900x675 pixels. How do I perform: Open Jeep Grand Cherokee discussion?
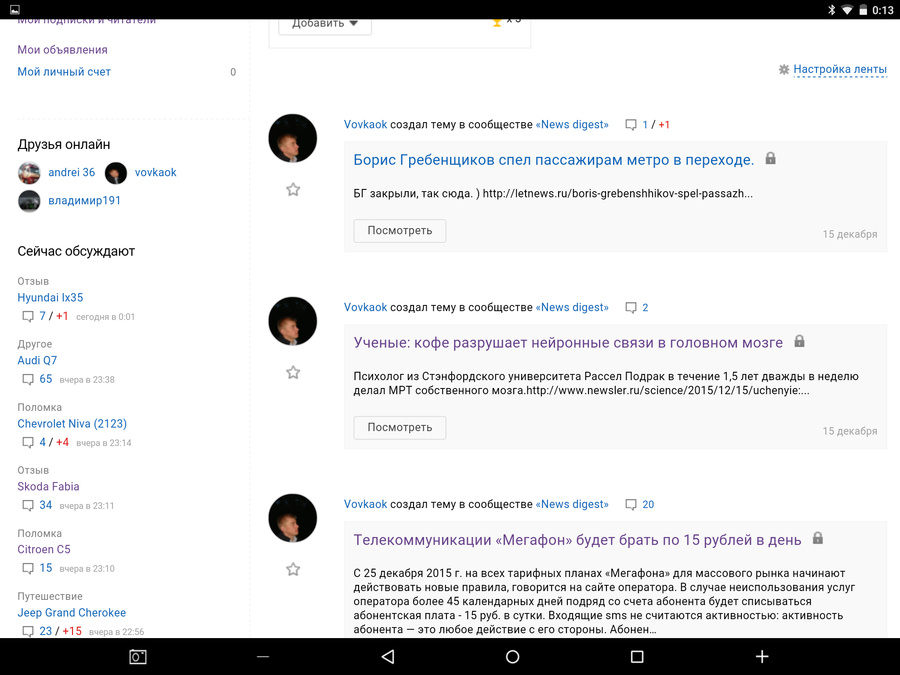tap(72, 613)
